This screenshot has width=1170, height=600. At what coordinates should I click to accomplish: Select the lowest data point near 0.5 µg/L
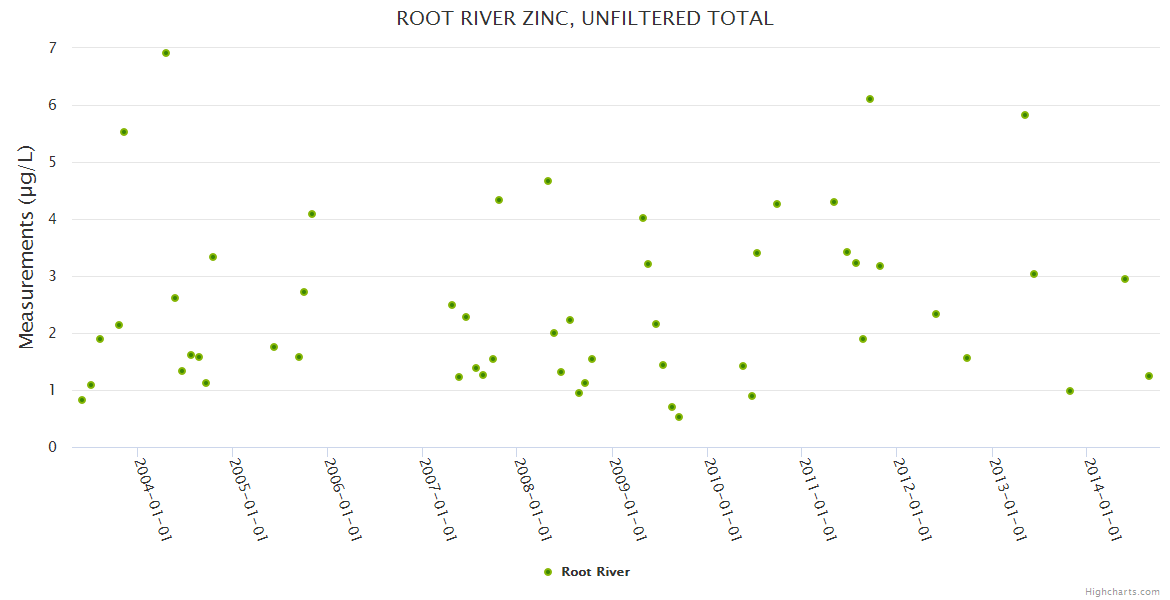point(679,417)
